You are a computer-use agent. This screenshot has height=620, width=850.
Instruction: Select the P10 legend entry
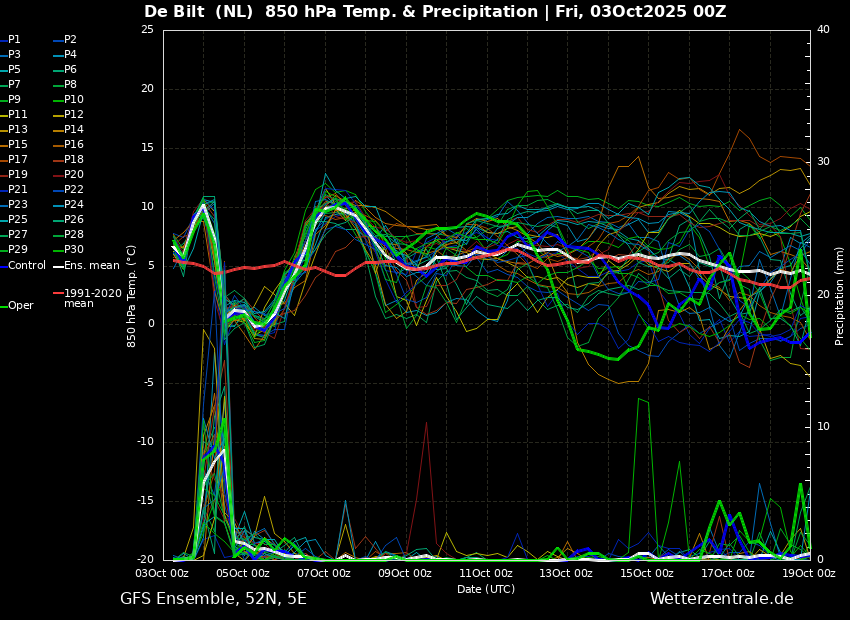(x=68, y=99)
